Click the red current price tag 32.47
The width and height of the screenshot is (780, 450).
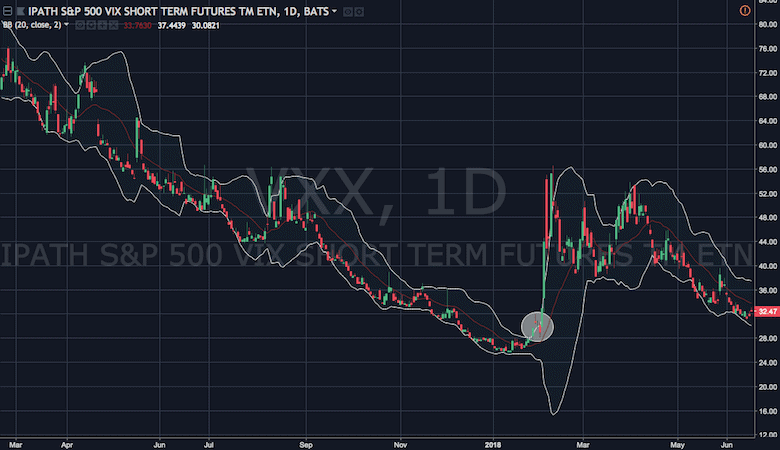[x=768, y=312]
